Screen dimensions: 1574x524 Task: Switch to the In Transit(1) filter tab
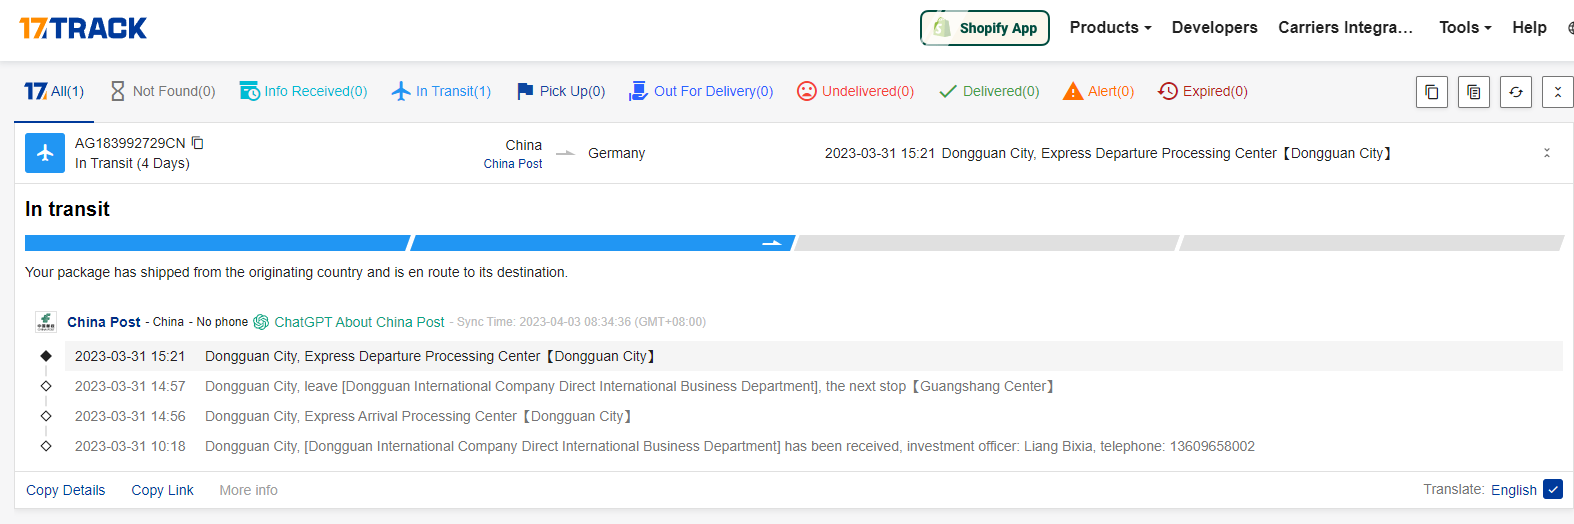(441, 91)
